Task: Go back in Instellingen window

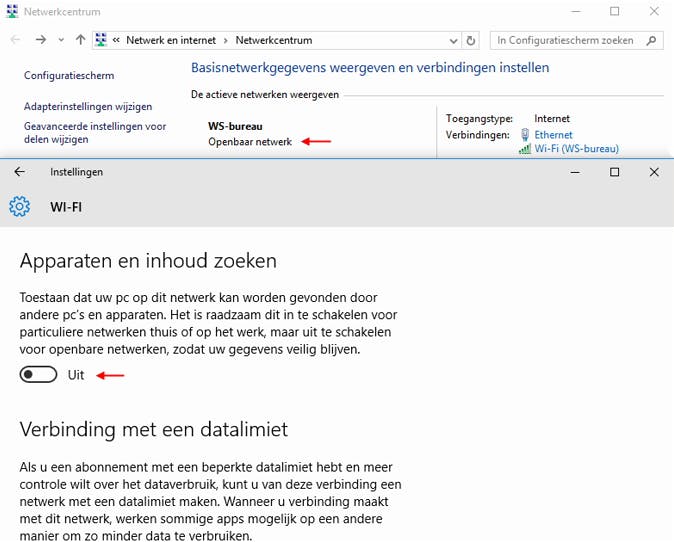Action: pyautogui.click(x=20, y=172)
